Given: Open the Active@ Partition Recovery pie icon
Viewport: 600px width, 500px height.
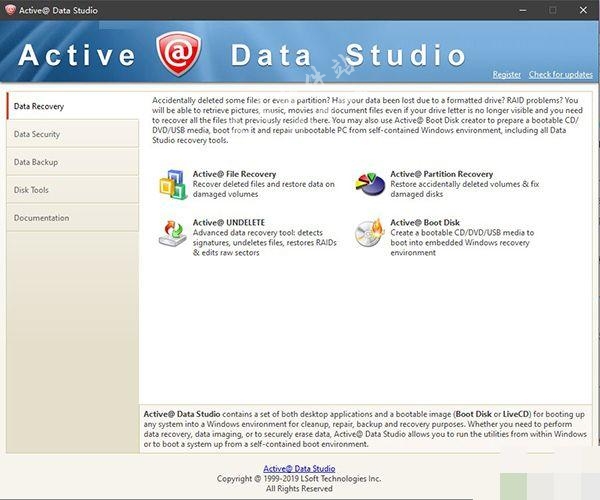Looking at the screenshot, I should [x=370, y=184].
